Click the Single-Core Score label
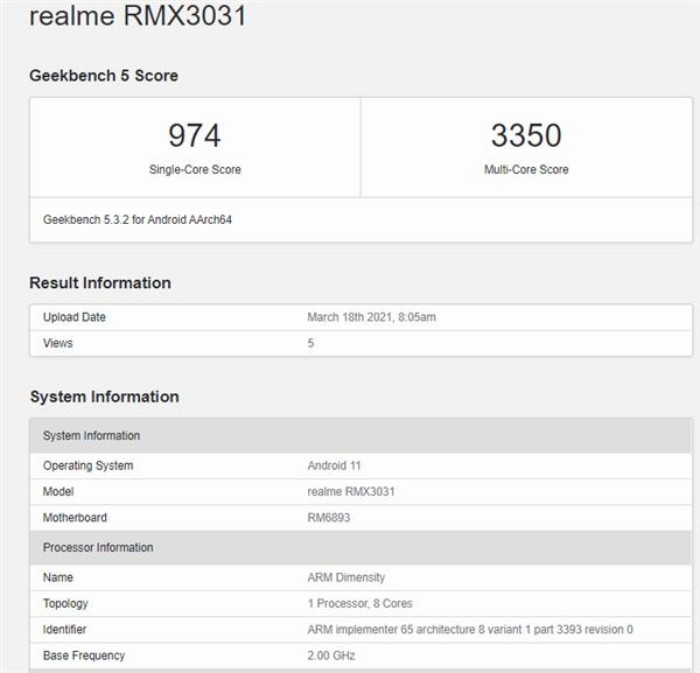700x673 pixels. [195, 170]
